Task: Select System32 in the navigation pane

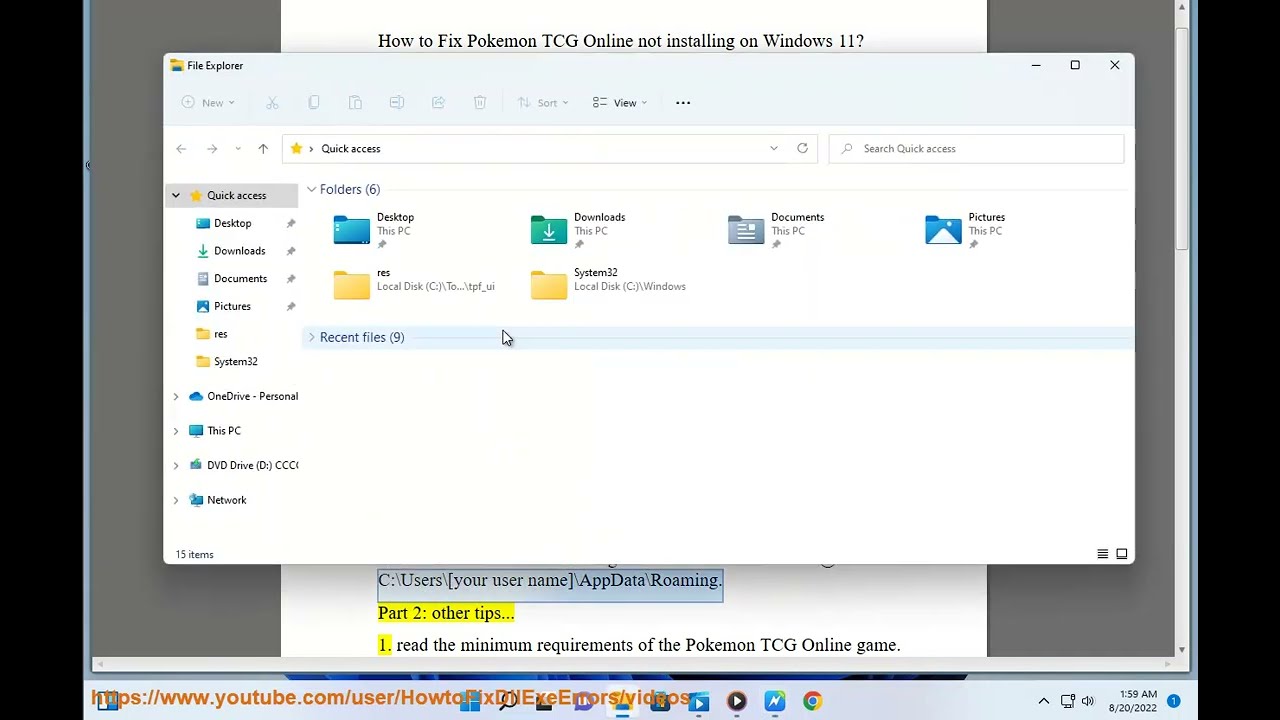Action: [x=235, y=362]
